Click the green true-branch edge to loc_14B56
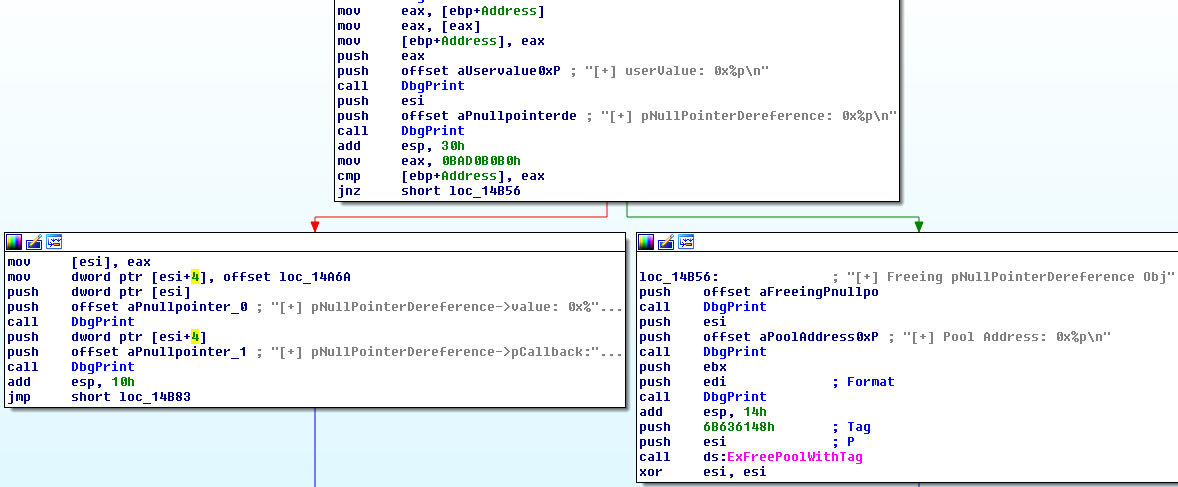The height and width of the screenshot is (487, 1178). coord(772,217)
